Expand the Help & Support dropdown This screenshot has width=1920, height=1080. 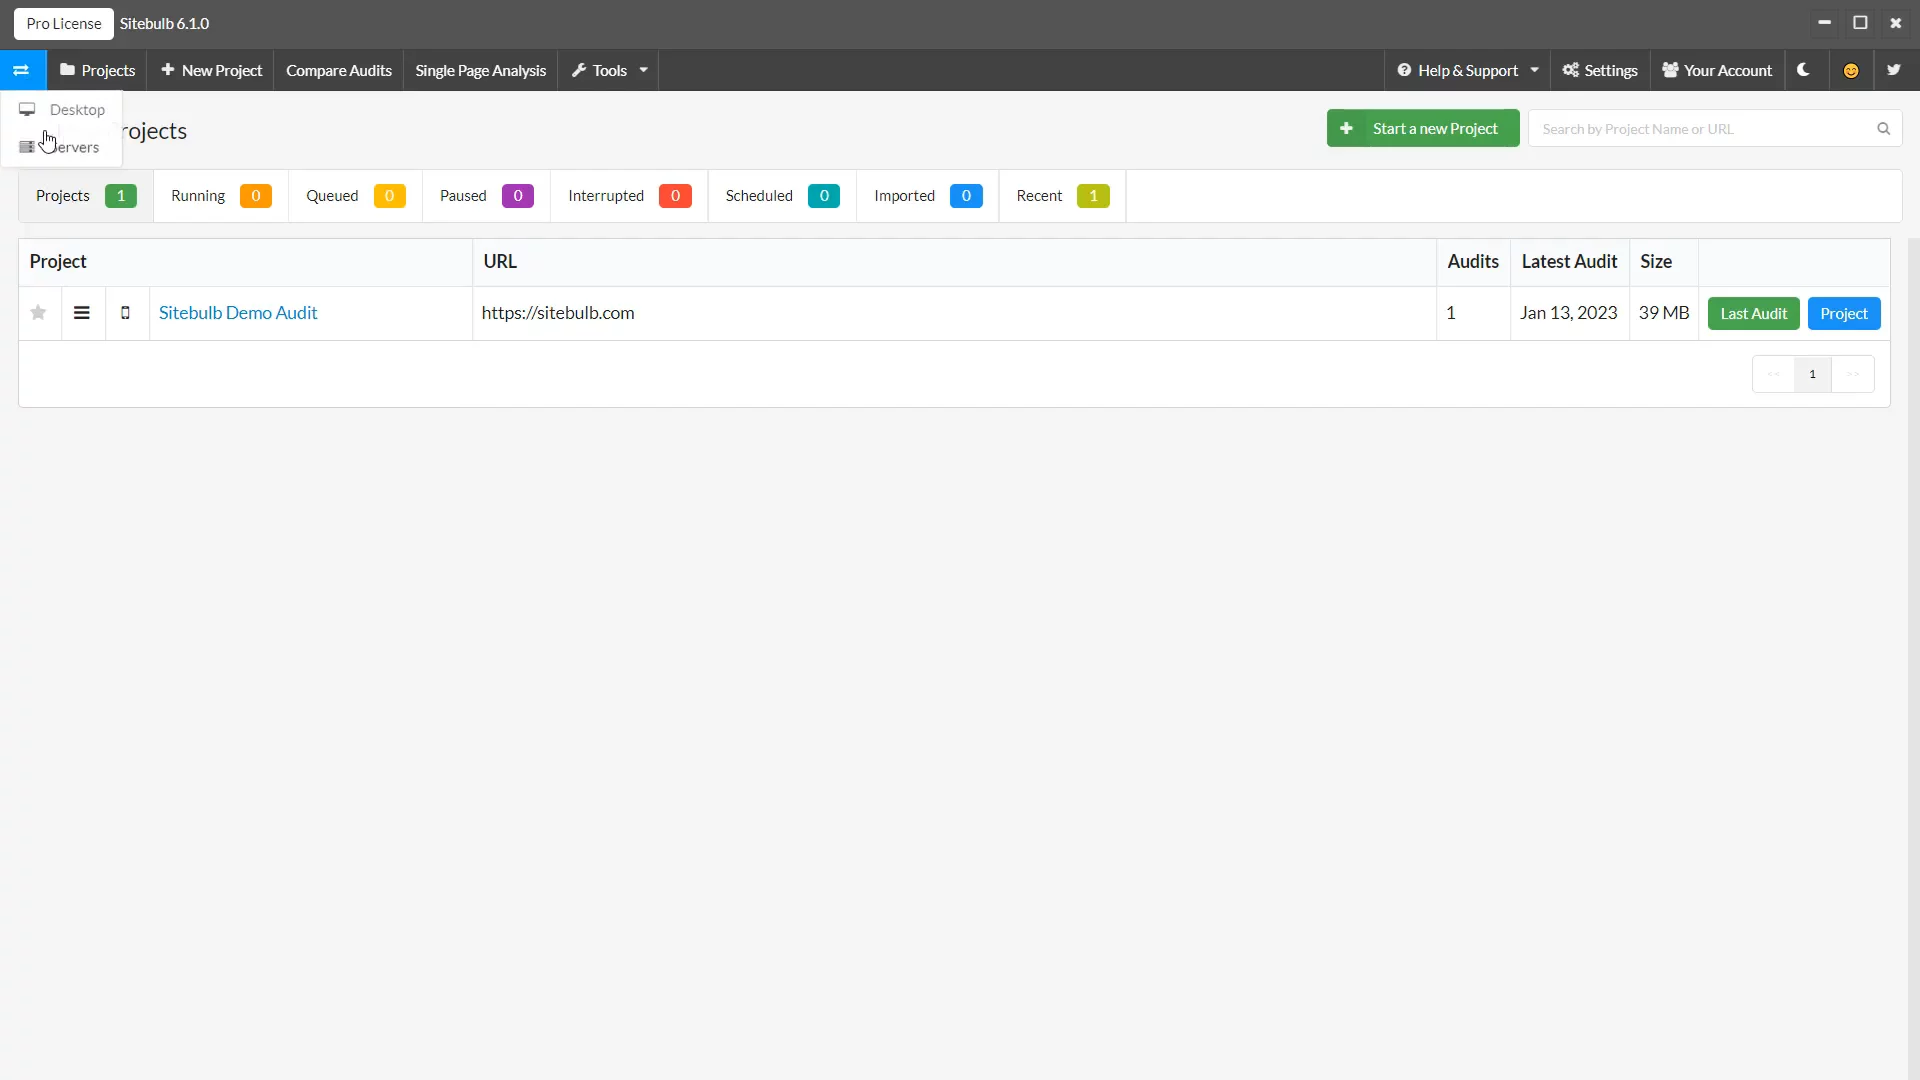pos(1467,70)
